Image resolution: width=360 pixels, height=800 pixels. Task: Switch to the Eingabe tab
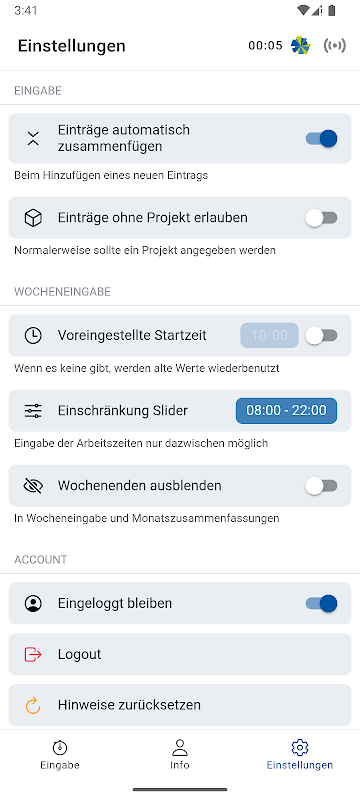60,755
